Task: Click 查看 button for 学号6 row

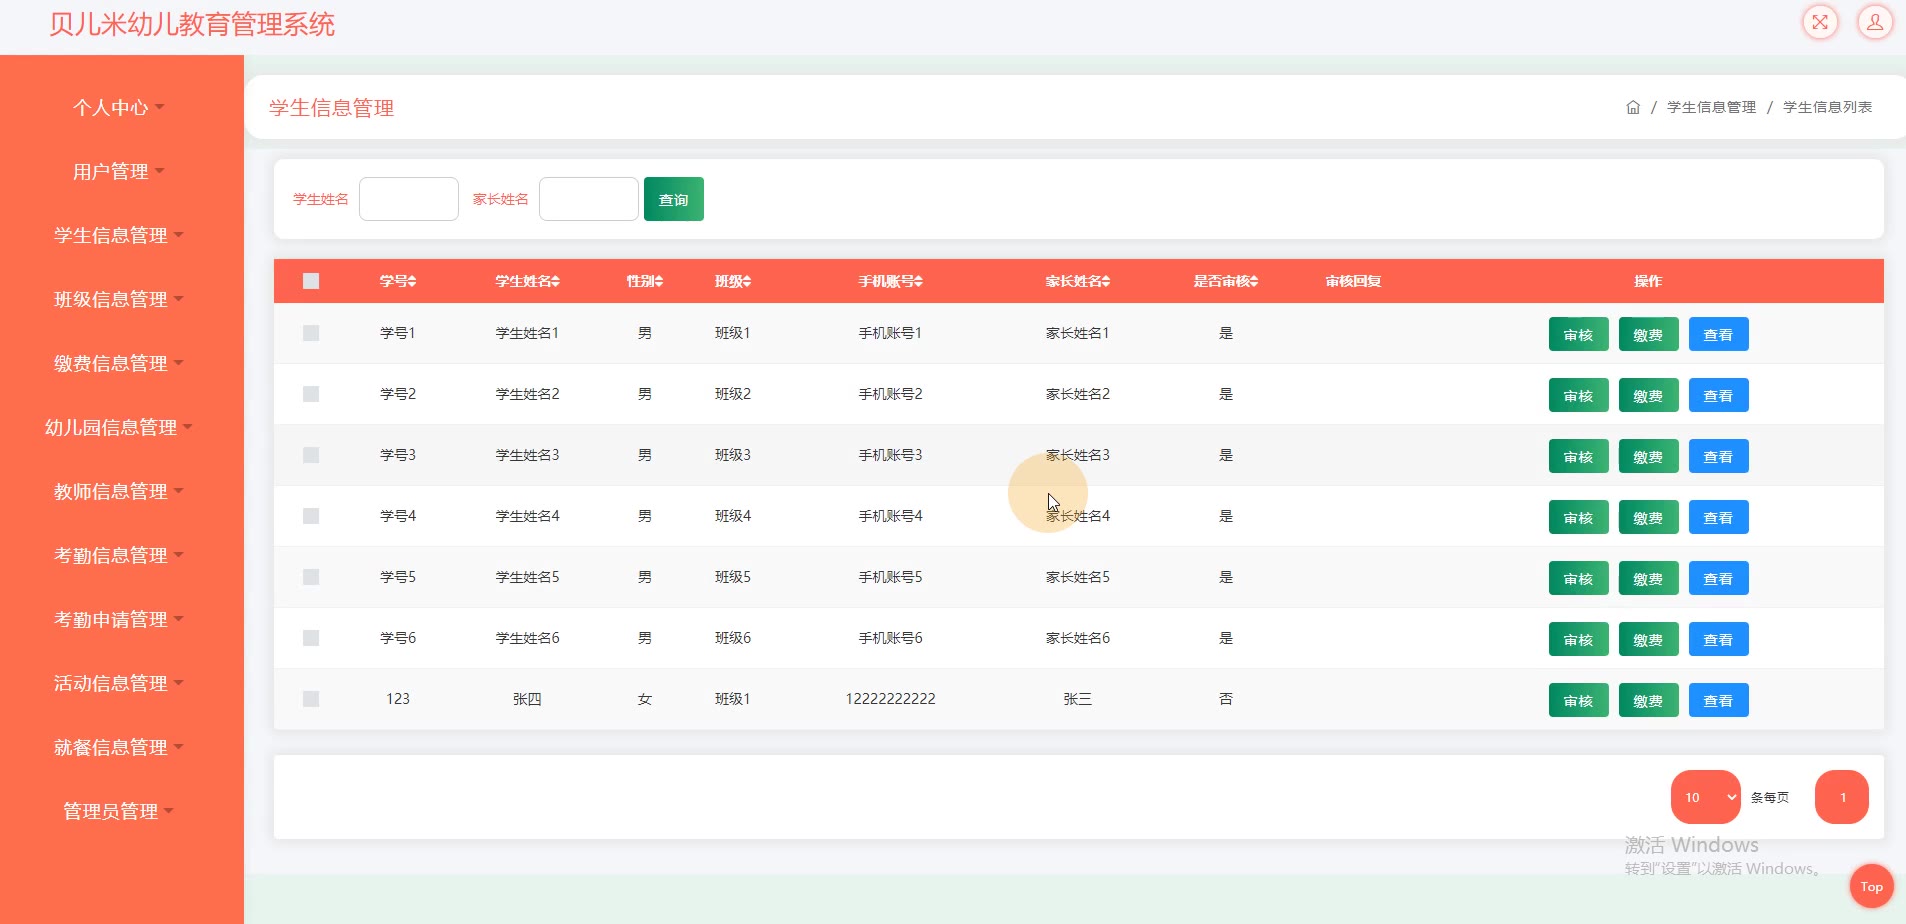Action: point(1718,639)
